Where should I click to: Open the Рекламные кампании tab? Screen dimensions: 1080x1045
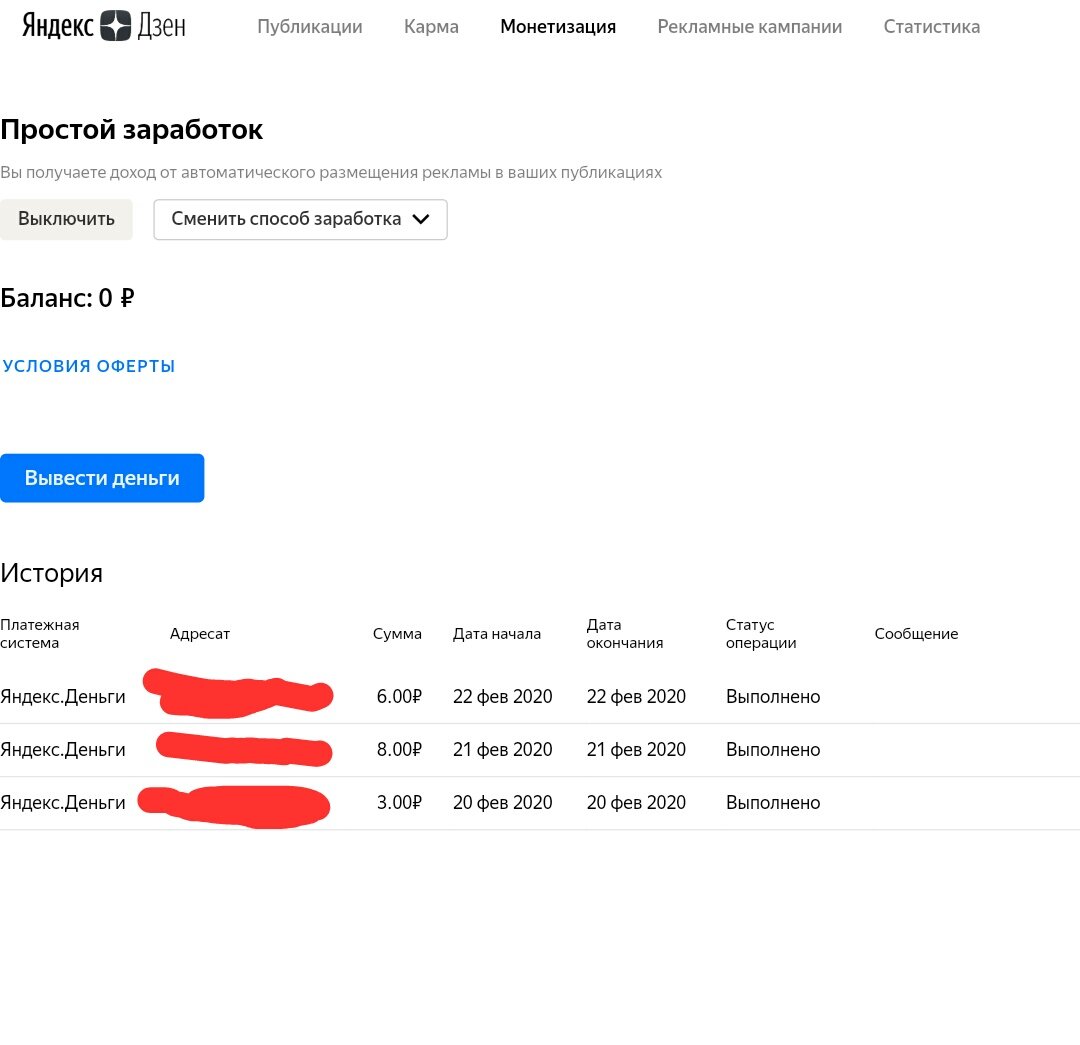749,27
